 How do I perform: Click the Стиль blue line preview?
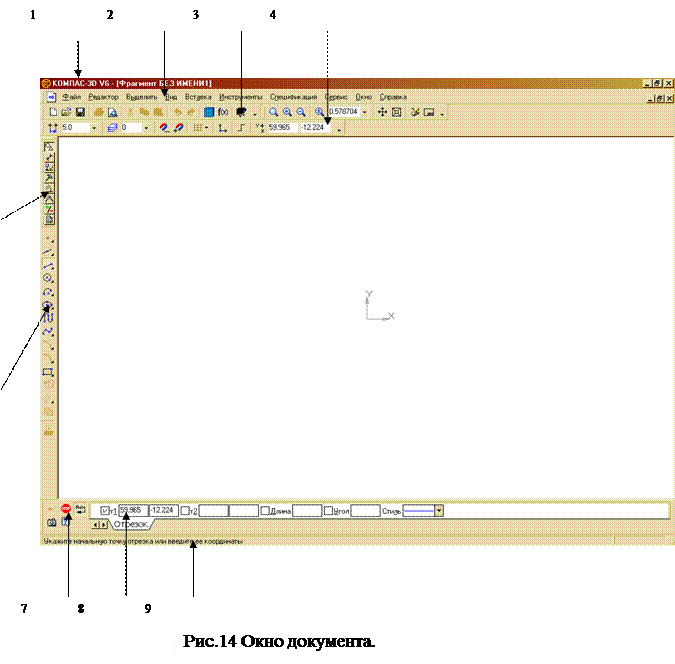coord(418,510)
